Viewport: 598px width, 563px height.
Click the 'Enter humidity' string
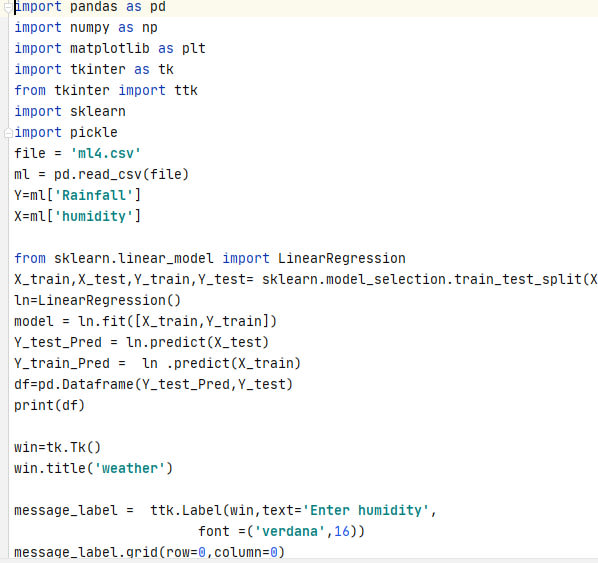click(366, 510)
